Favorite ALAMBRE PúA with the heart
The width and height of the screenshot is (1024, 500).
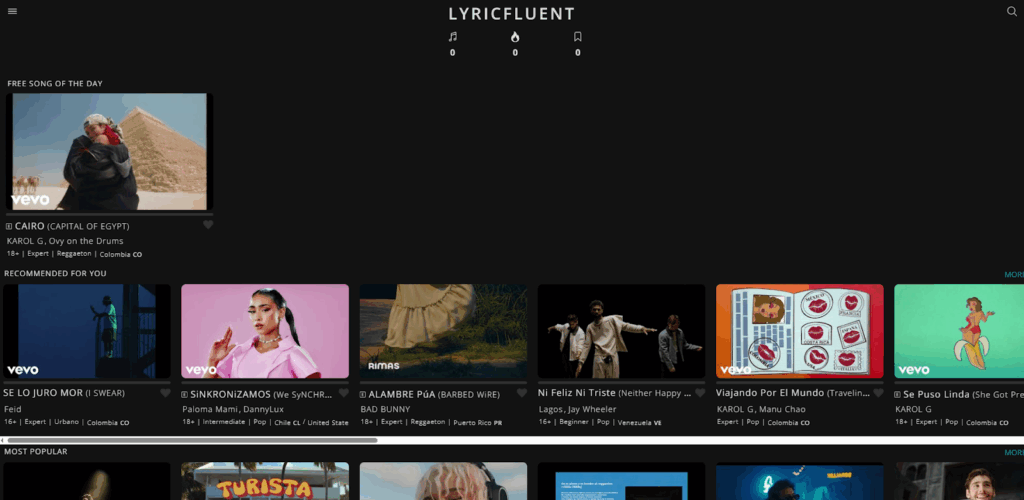coord(522,393)
